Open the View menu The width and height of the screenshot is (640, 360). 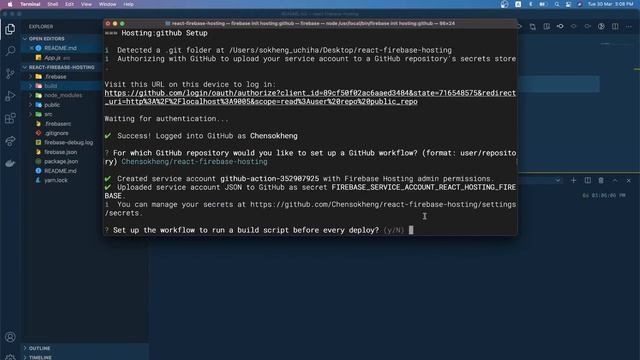click(86, 4)
